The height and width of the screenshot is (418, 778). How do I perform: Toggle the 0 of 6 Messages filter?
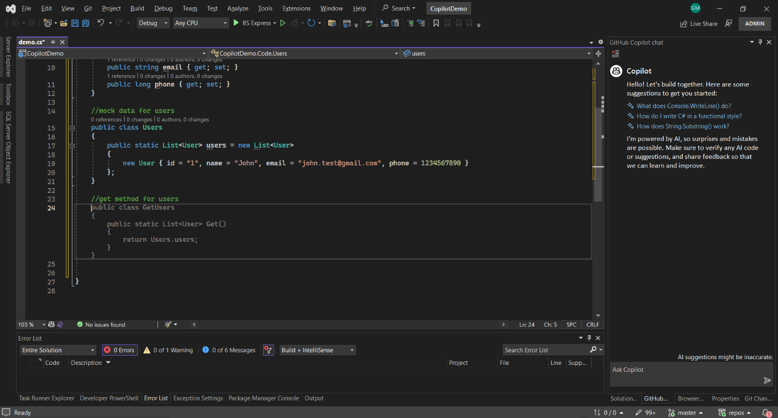pyautogui.click(x=229, y=350)
